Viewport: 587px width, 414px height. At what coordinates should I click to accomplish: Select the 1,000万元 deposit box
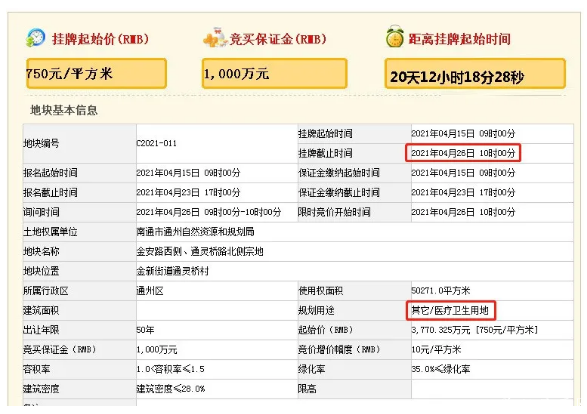tap(274, 73)
